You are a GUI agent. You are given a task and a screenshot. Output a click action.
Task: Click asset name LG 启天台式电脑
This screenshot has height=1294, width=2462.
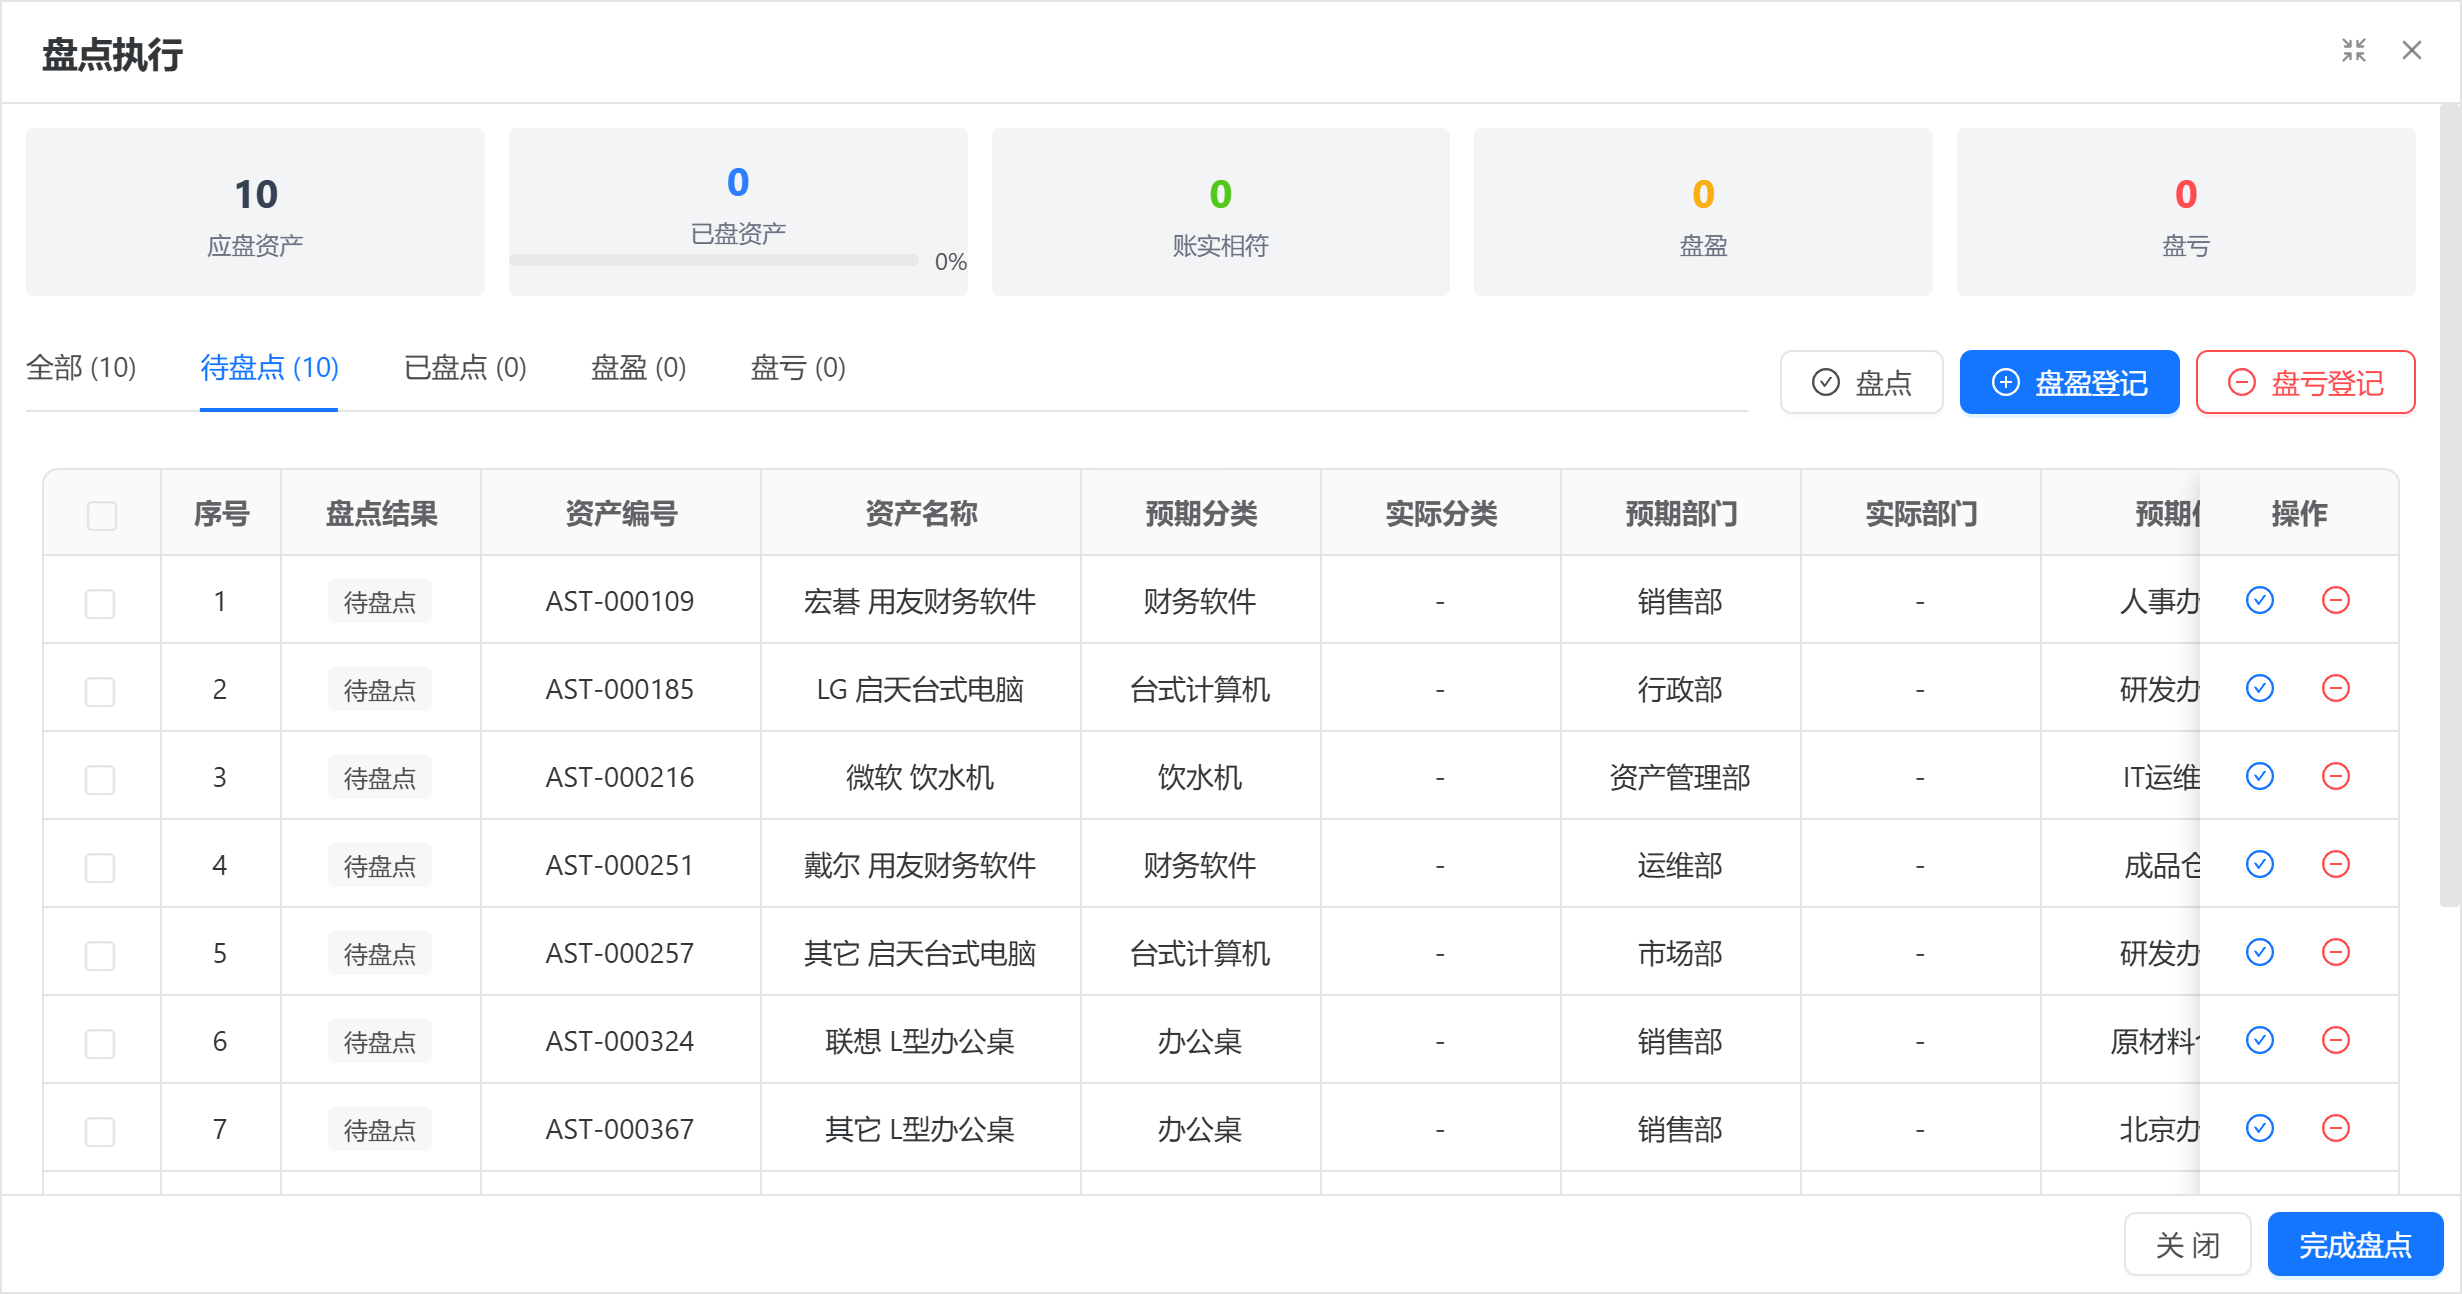(x=920, y=689)
